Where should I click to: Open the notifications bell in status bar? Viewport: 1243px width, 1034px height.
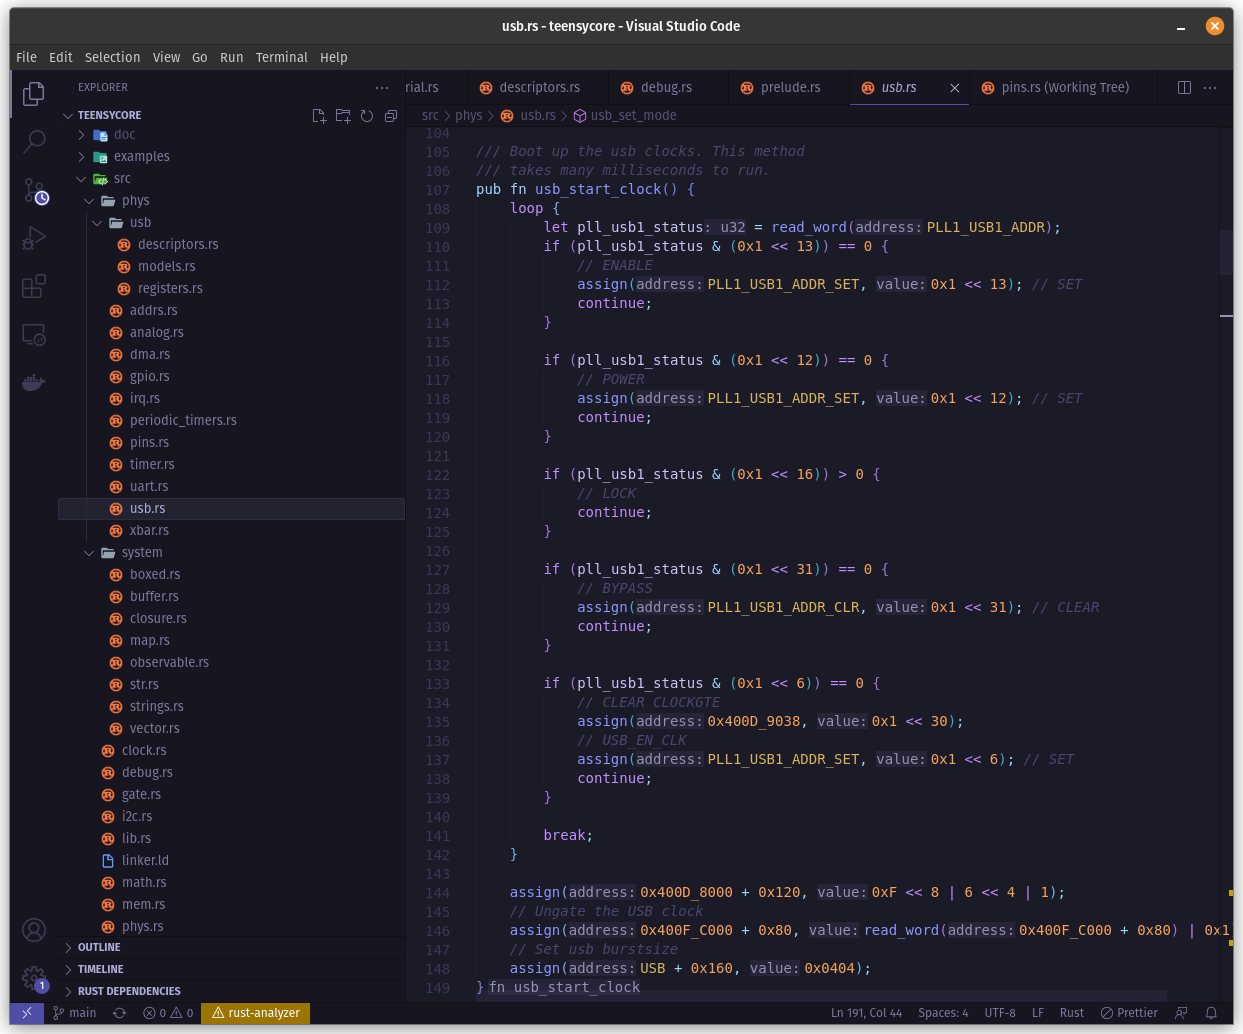tap(1211, 1013)
